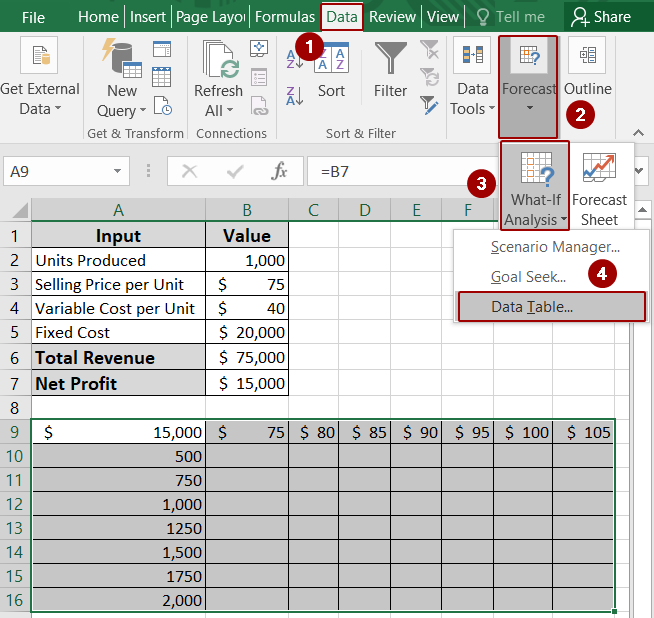This screenshot has width=654, height=618.
Task: Select Scenario Manager menu option
Action: pos(551,247)
